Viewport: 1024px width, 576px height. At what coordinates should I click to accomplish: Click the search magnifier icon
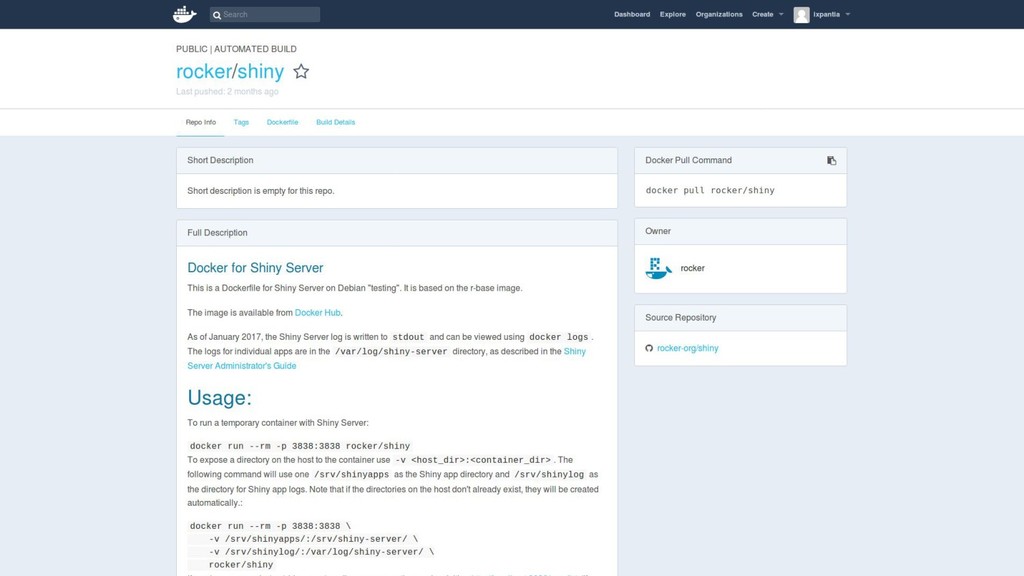click(x=217, y=14)
